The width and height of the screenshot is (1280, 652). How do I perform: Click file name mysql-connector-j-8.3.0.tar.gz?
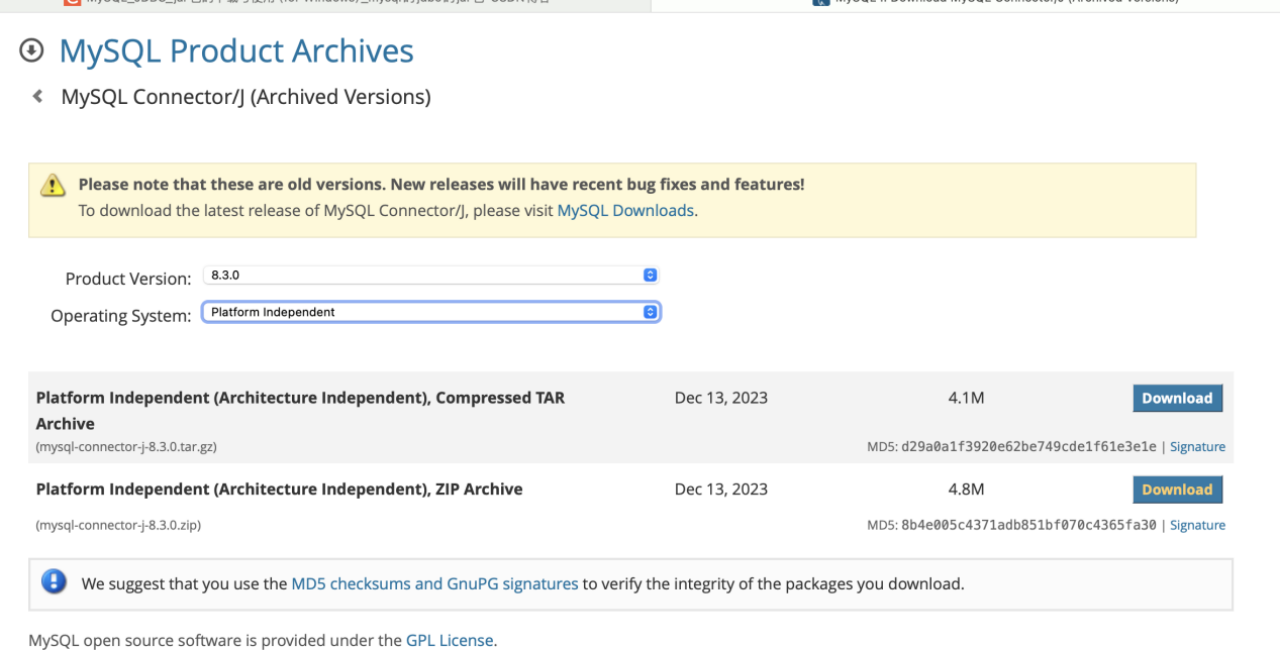click(x=126, y=447)
